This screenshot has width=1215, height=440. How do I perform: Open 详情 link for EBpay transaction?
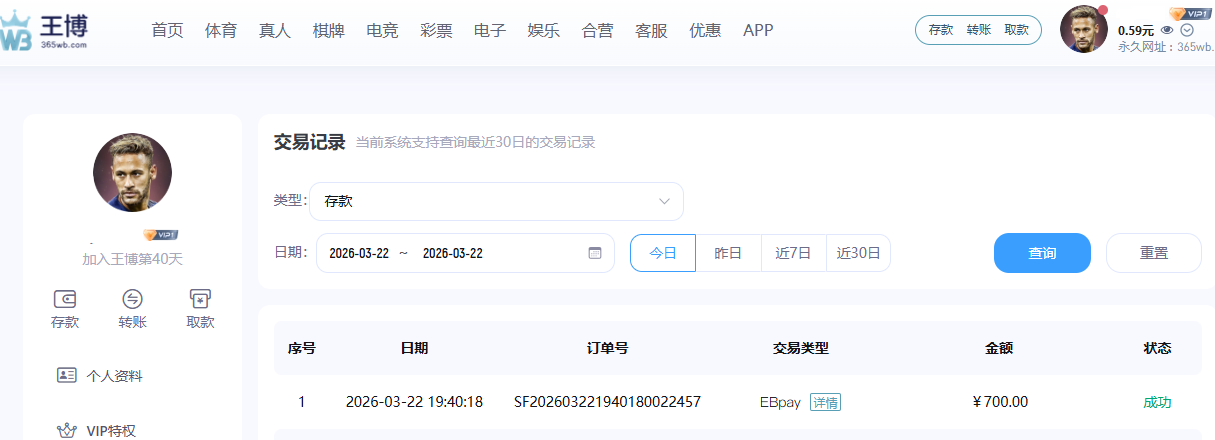click(x=825, y=402)
